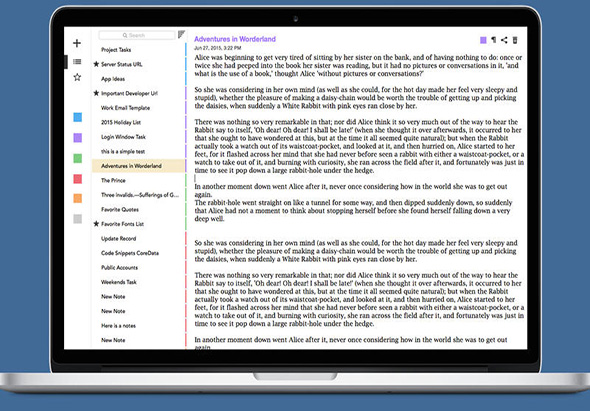
Task: Select Favorite Quotes note
Action: click(138, 209)
